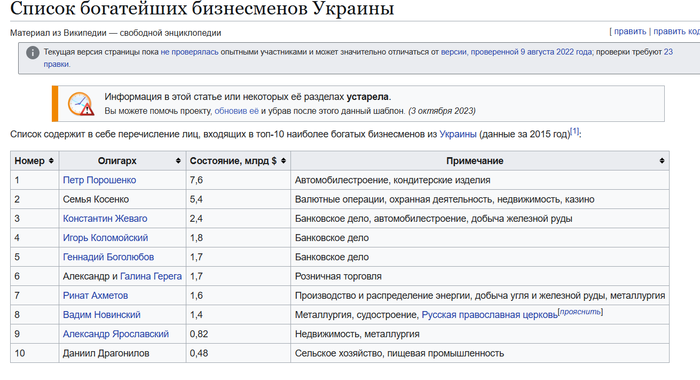The height and width of the screenshot is (380, 700).
Task: Open the 23 правки link
Action: 668,52
